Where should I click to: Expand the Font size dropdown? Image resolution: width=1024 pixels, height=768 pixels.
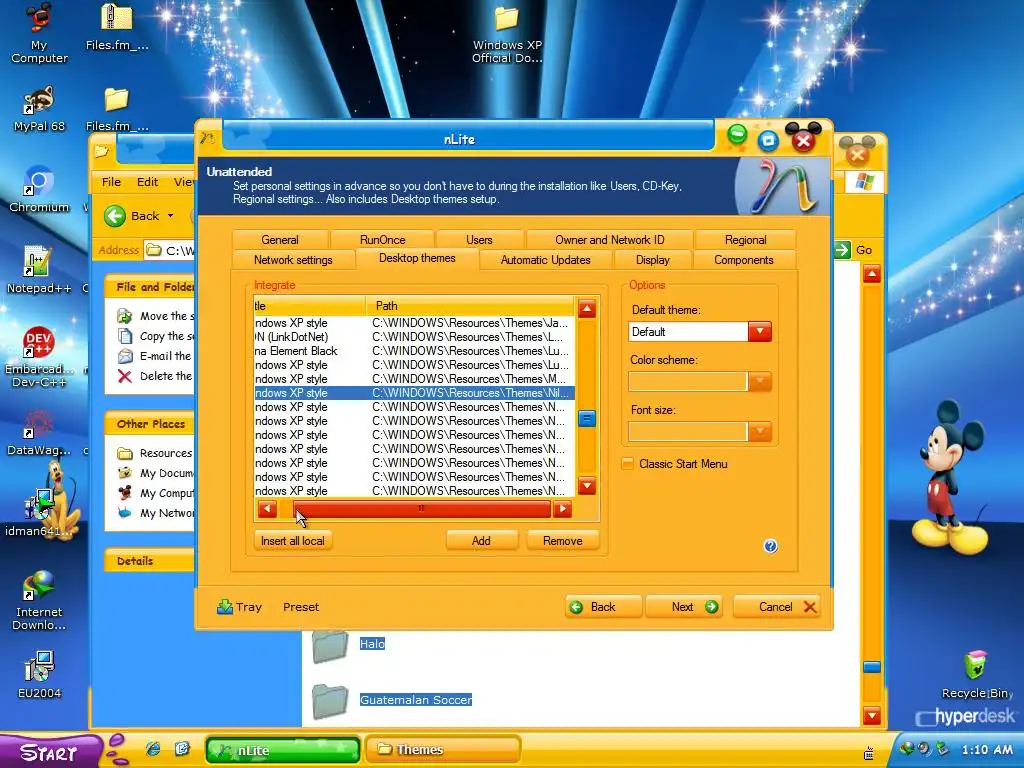[x=760, y=431]
